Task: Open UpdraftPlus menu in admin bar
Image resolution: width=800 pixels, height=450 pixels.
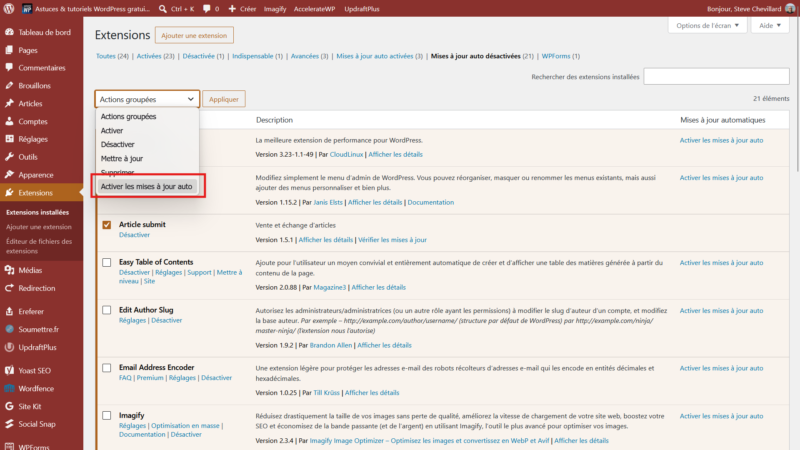Action: click(x=362, y=9)
